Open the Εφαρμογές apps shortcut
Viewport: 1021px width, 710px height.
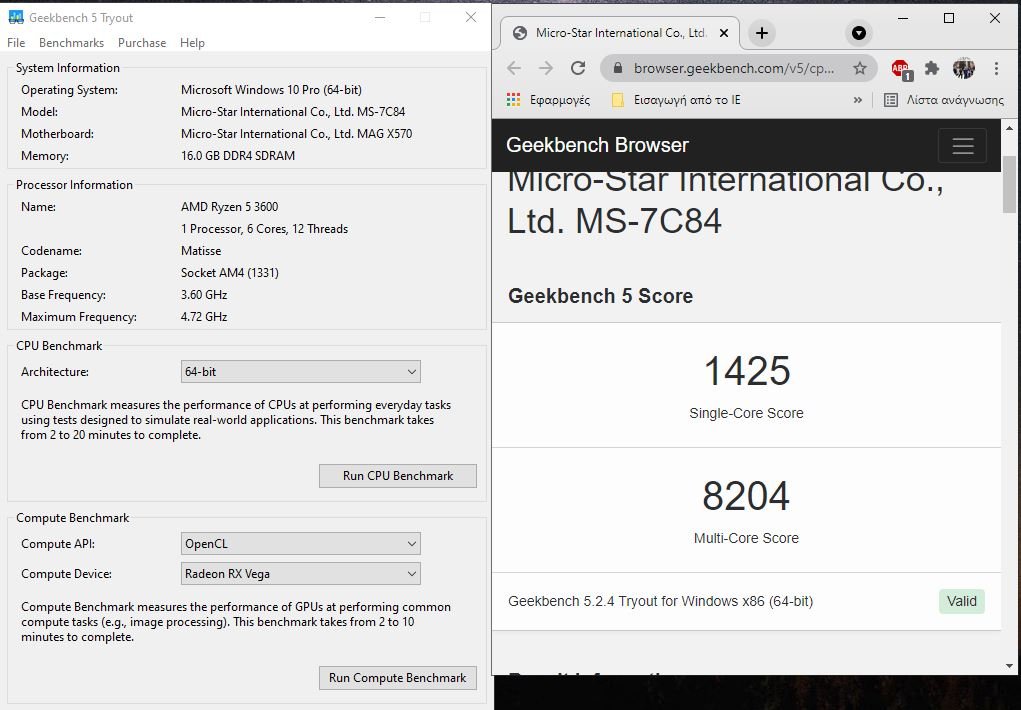pyautogui.click(x=549, y=100)
